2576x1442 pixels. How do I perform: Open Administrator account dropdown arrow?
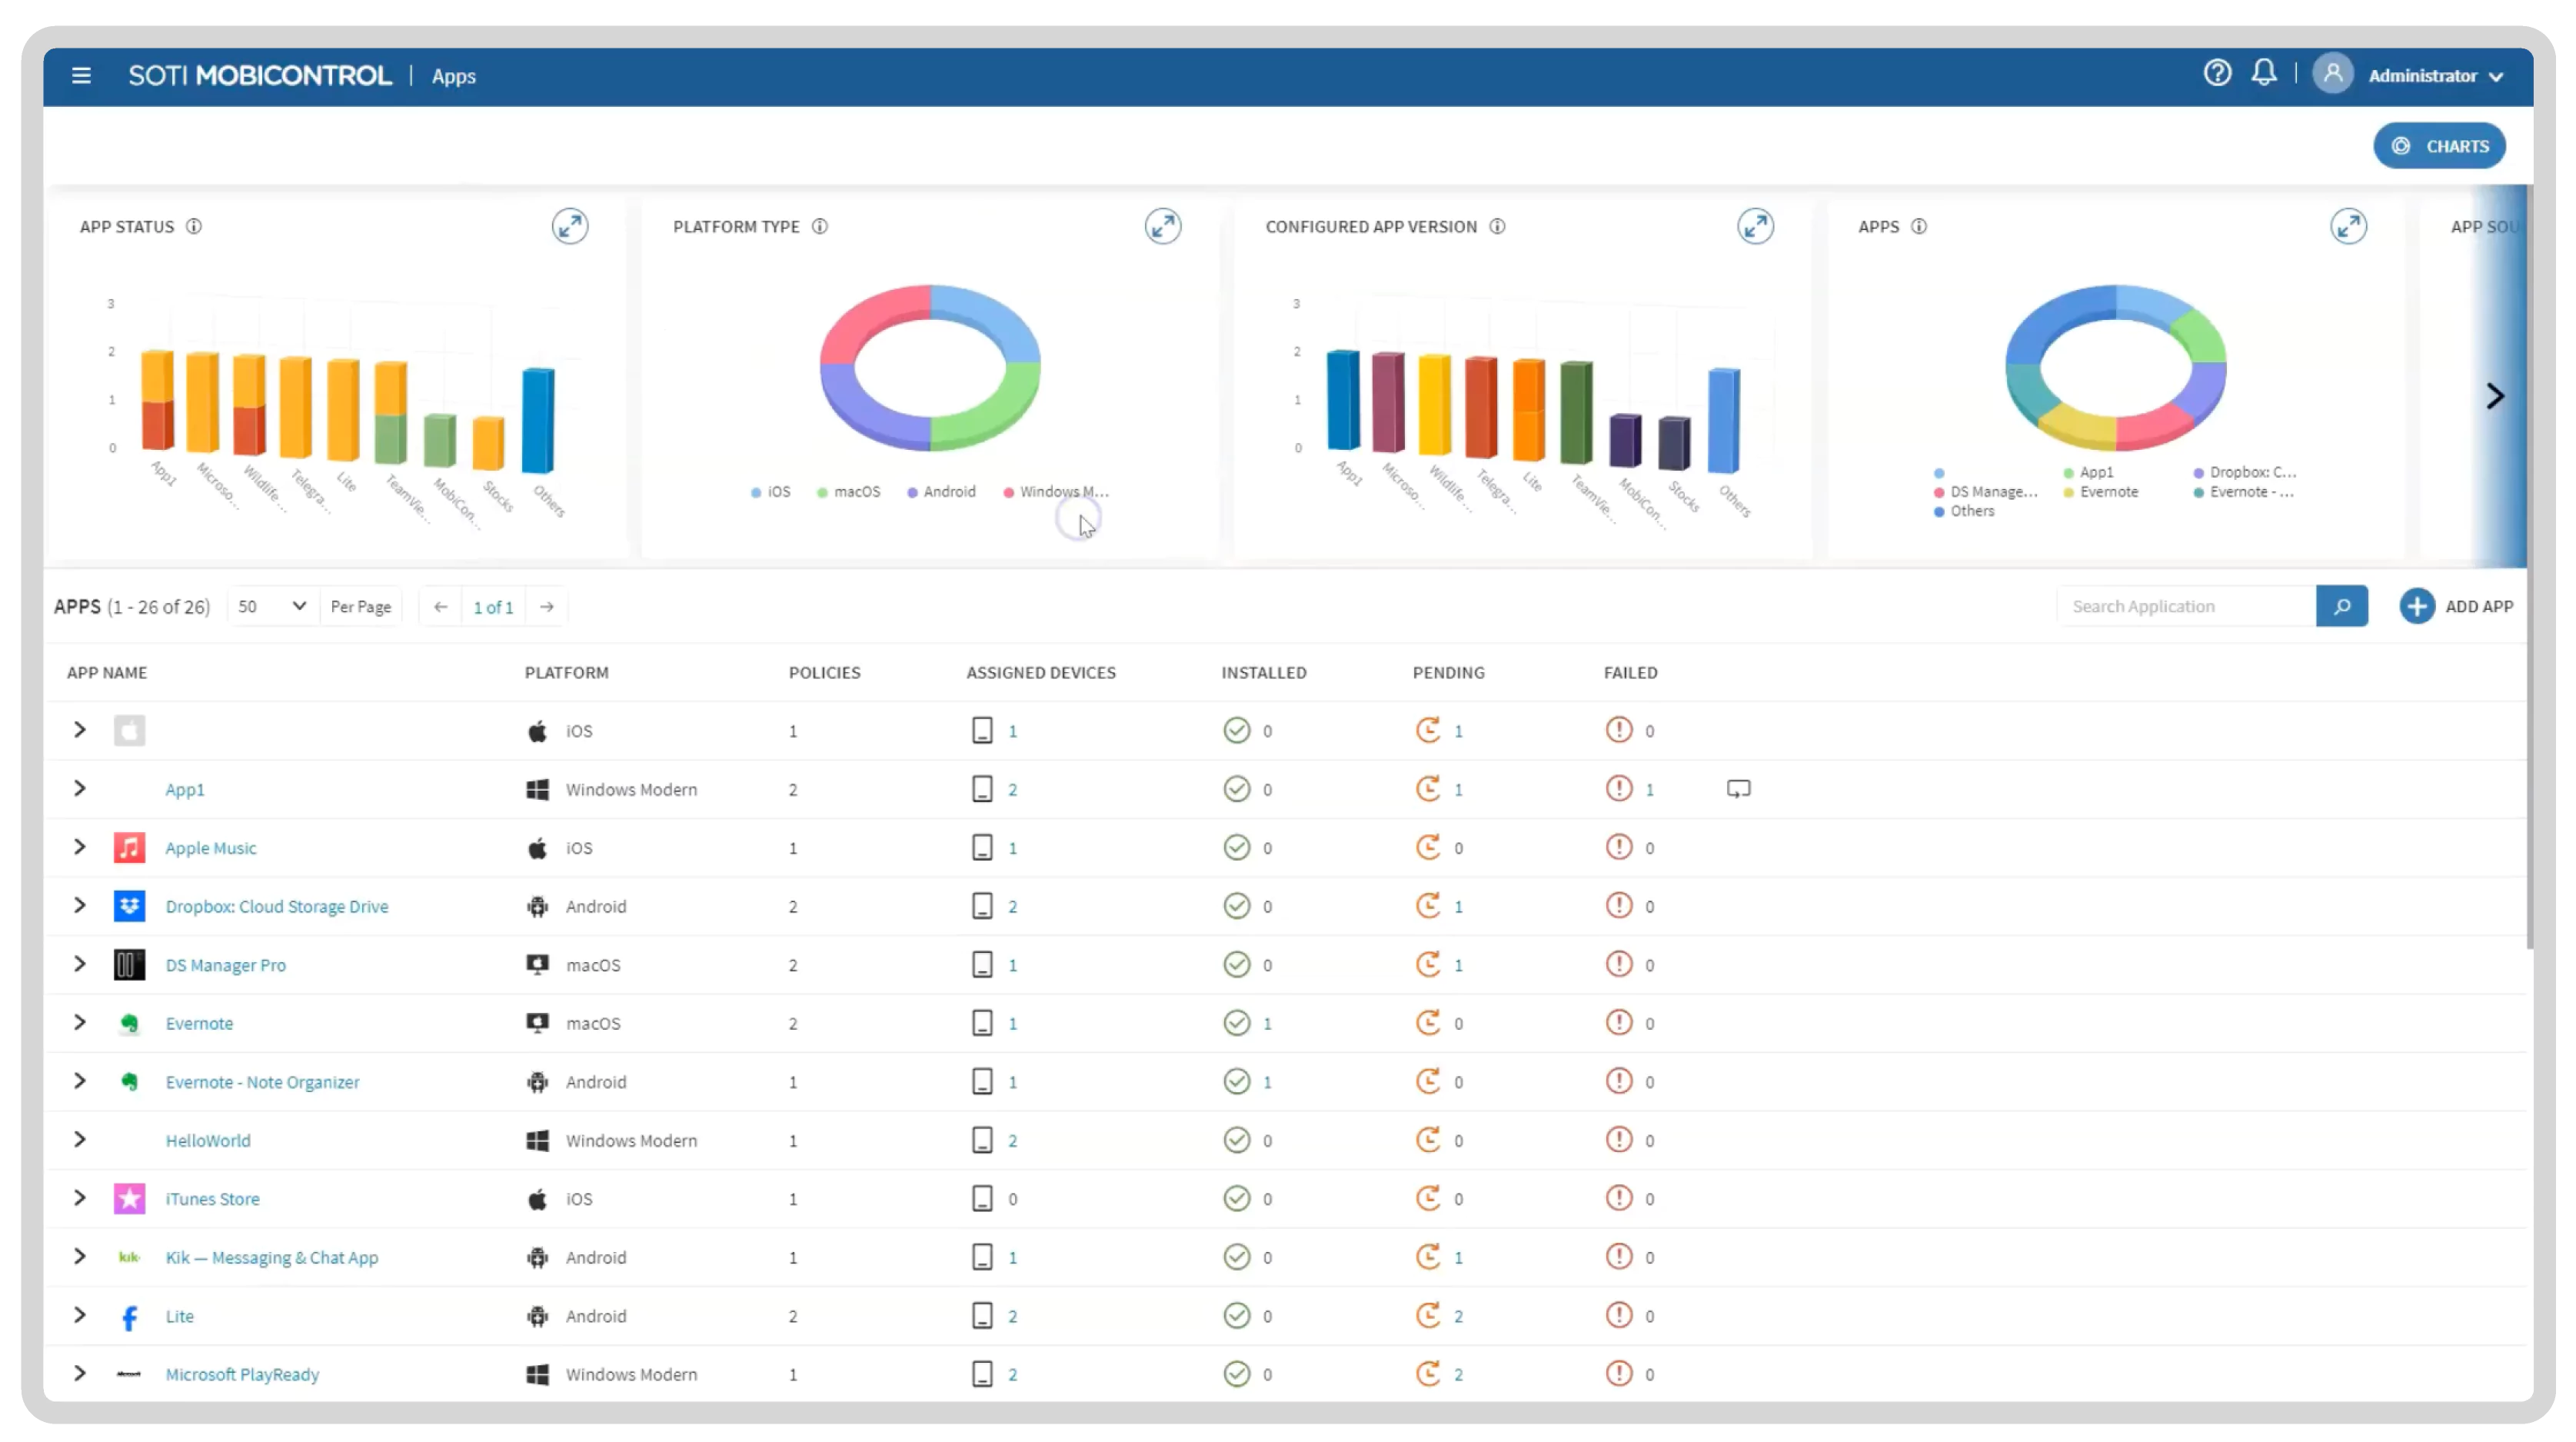2496,77
